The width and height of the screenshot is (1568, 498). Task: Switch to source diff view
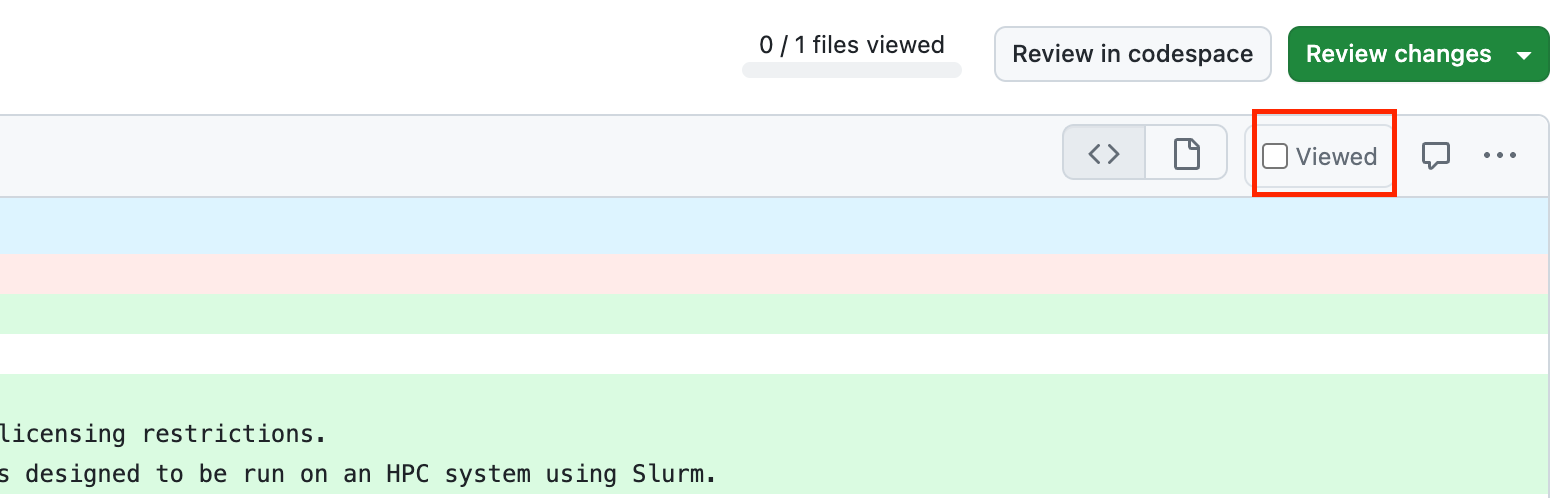tap(1104, 153)
